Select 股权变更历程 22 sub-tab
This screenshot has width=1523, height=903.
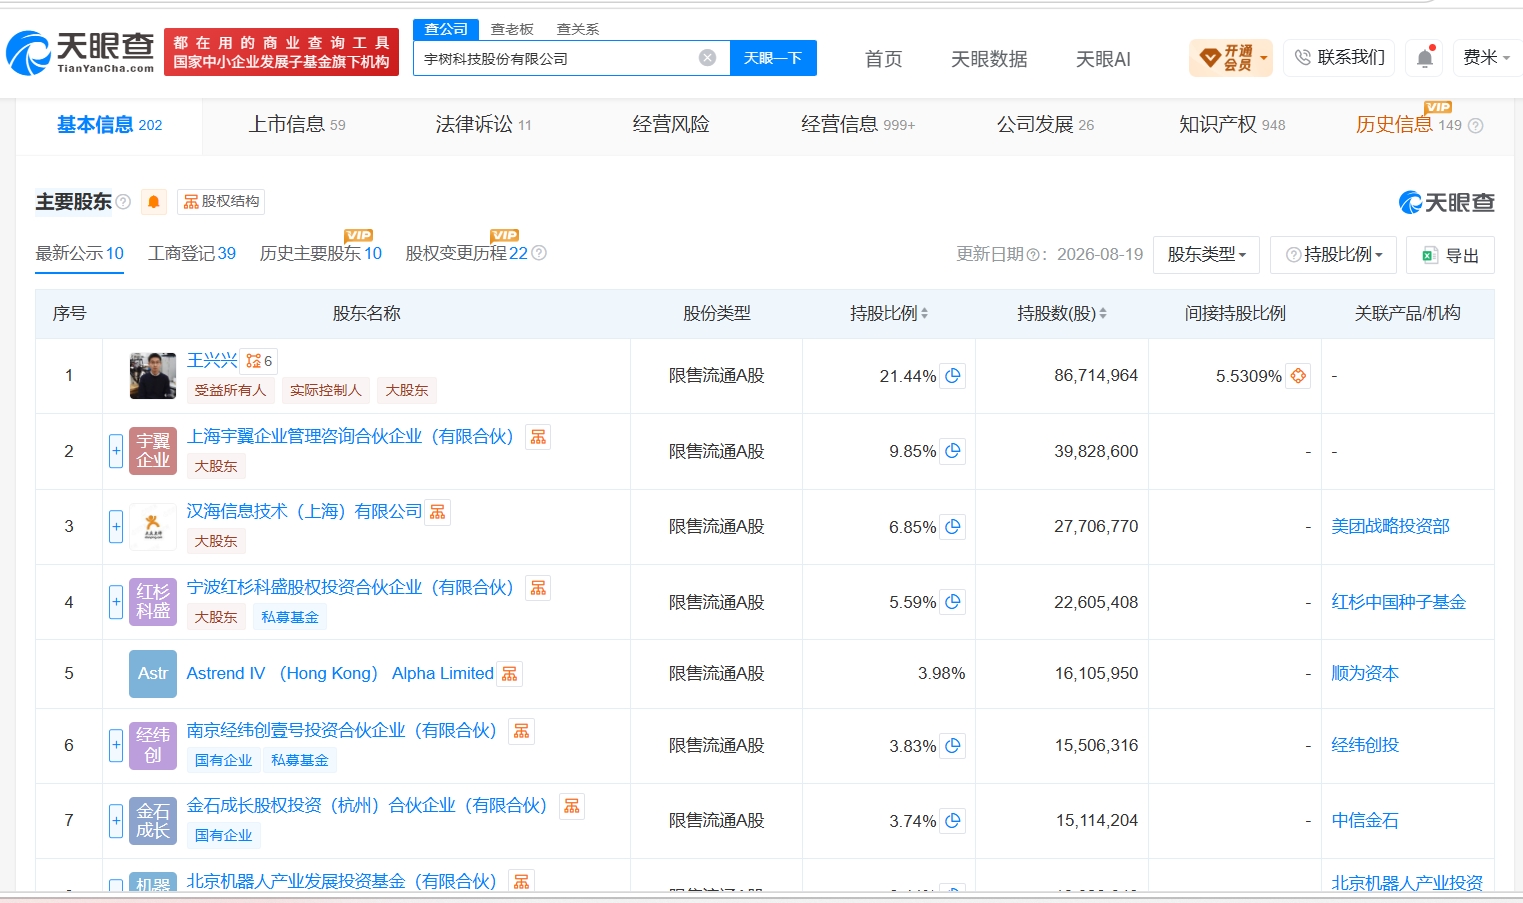point(466,254)
